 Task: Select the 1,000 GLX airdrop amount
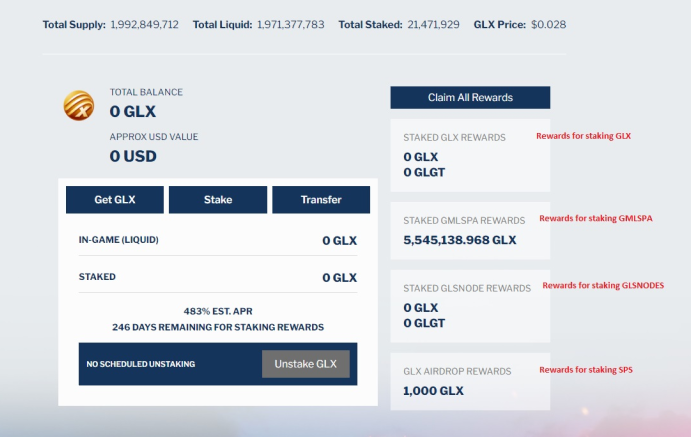pyautogui.click(x=434, y=391)
